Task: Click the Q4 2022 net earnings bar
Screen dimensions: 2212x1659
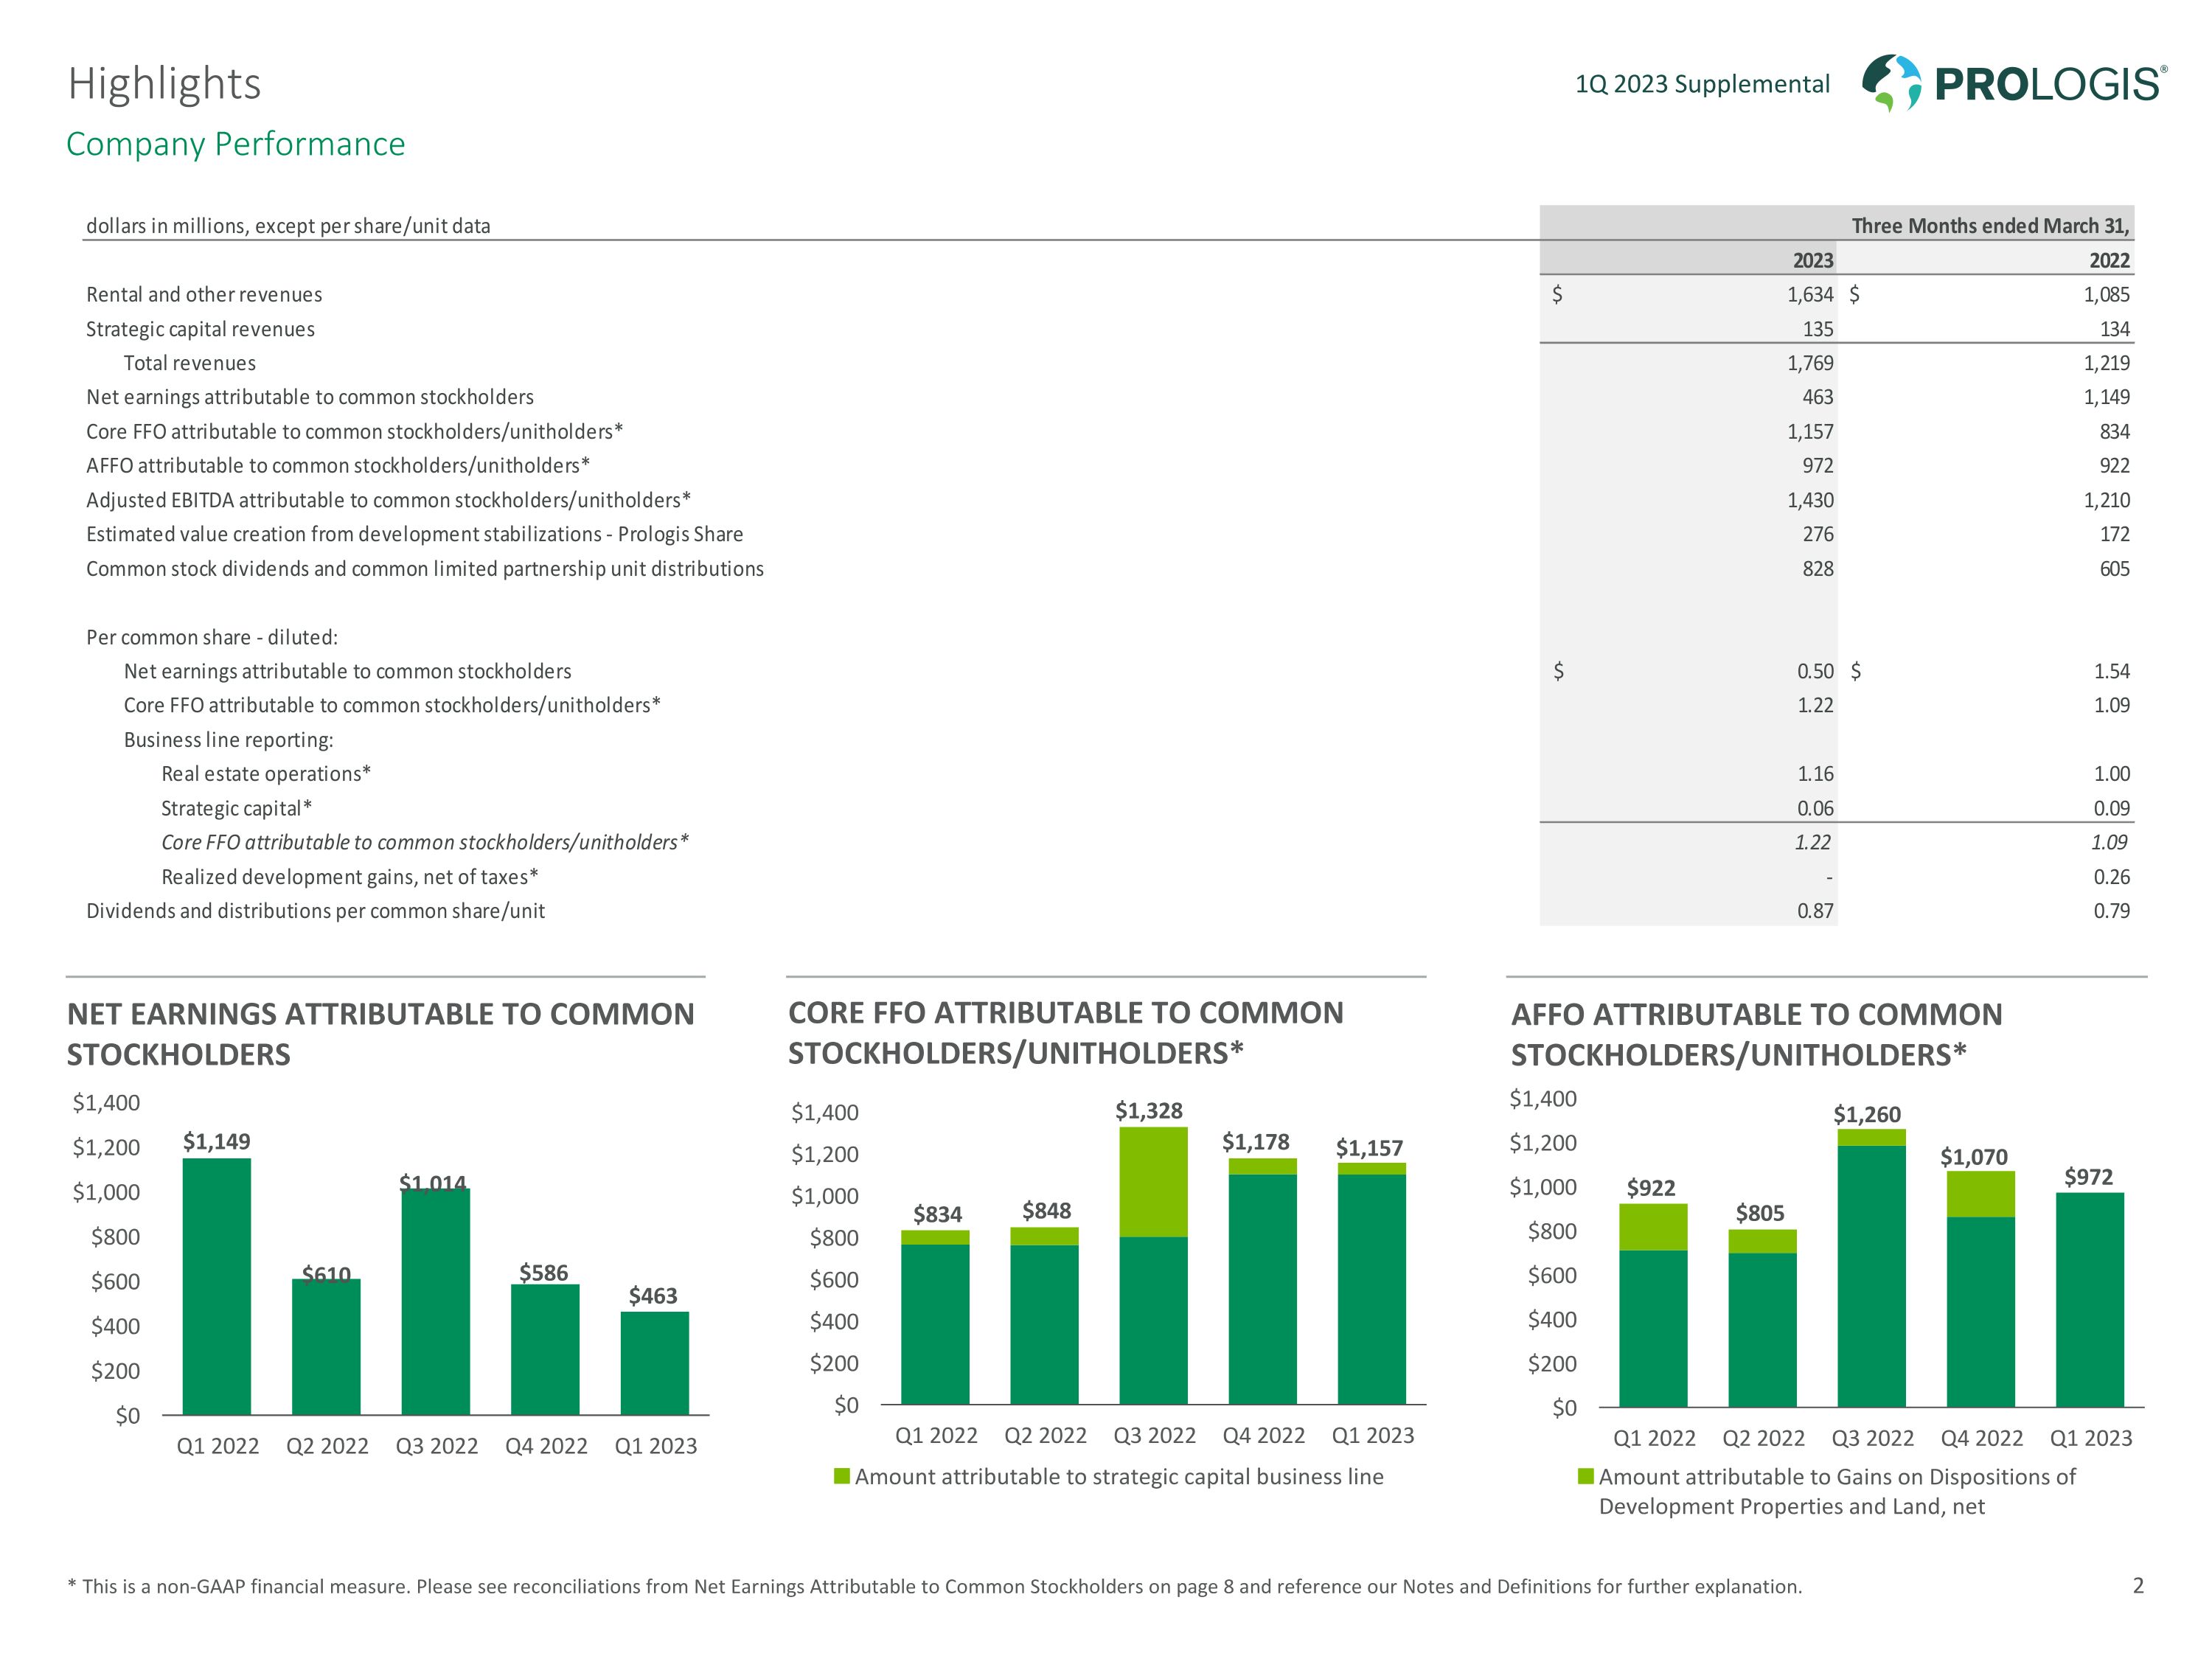Action: pos(545,1349)
